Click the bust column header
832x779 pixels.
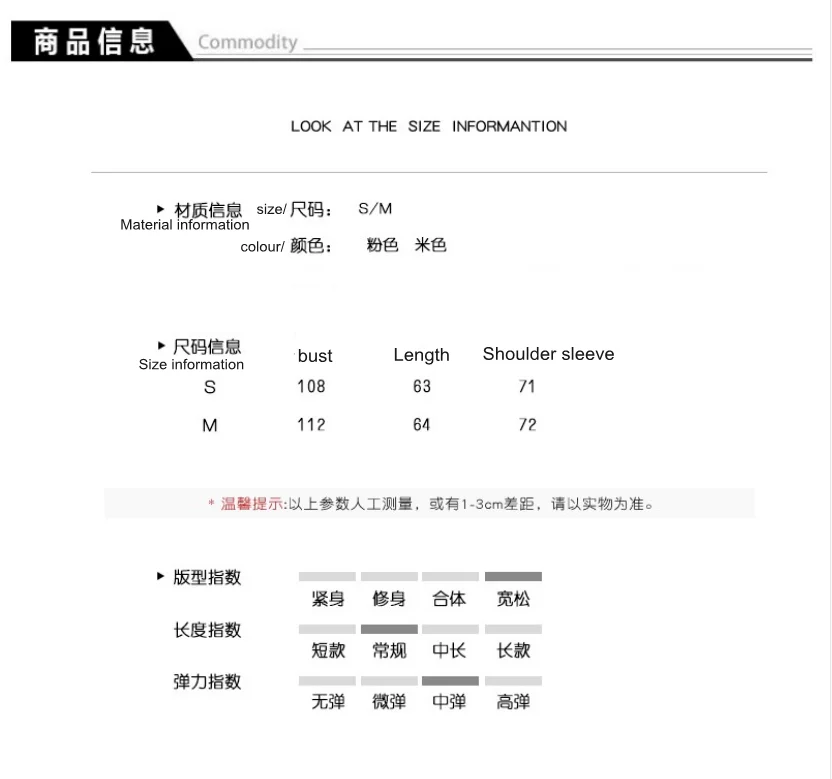[x=315, y=356]
